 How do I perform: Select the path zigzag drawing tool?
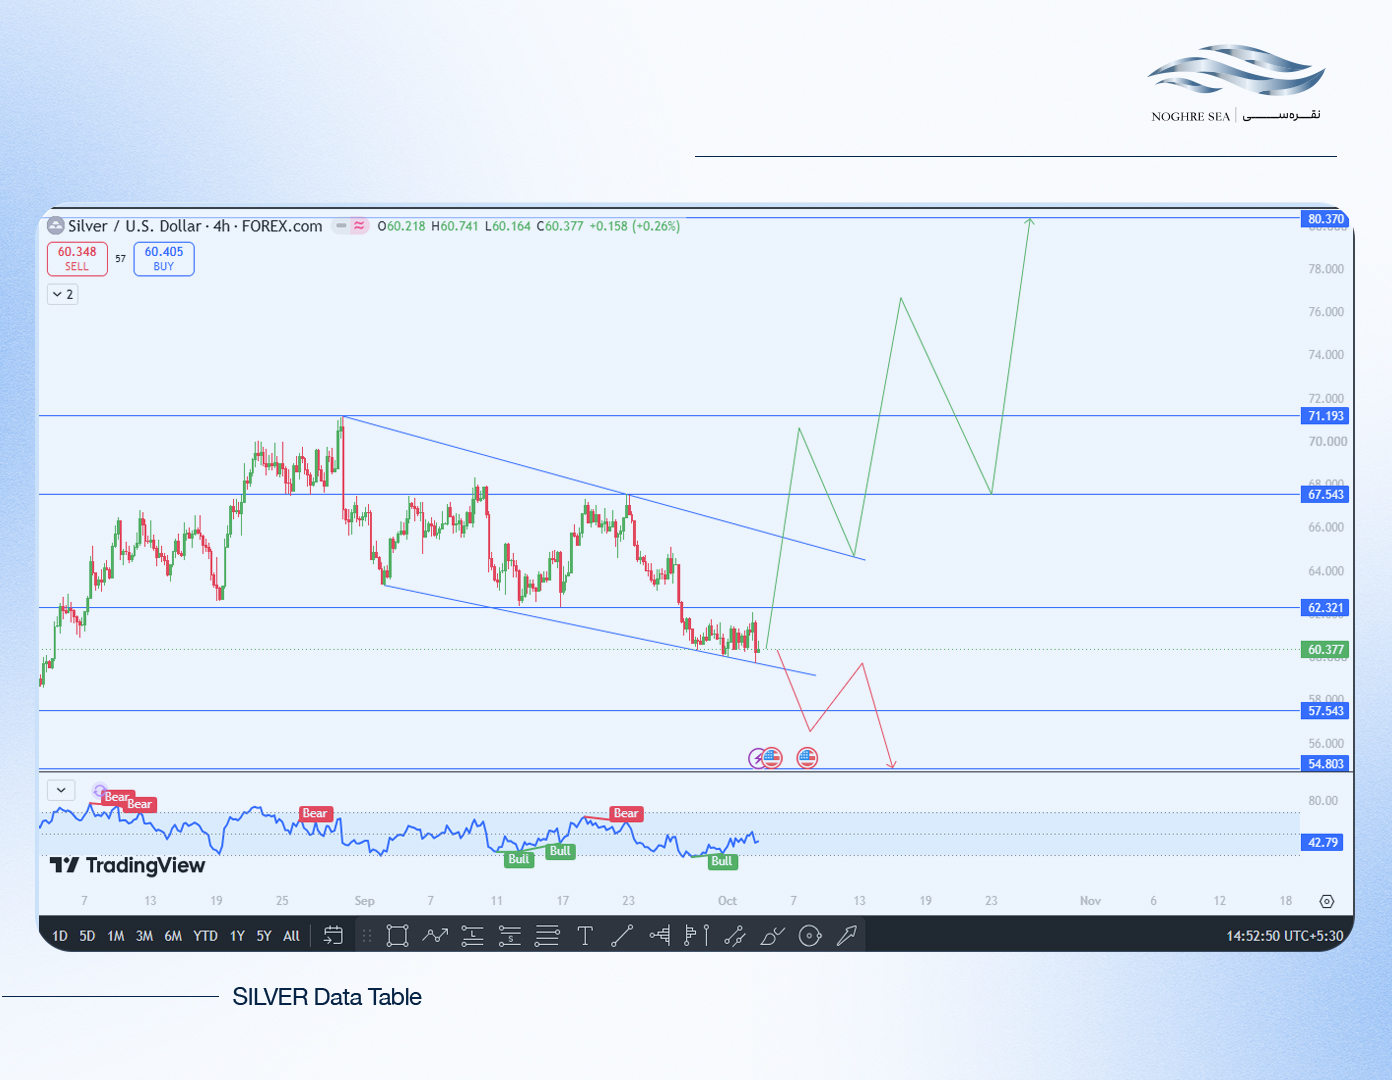435,936
